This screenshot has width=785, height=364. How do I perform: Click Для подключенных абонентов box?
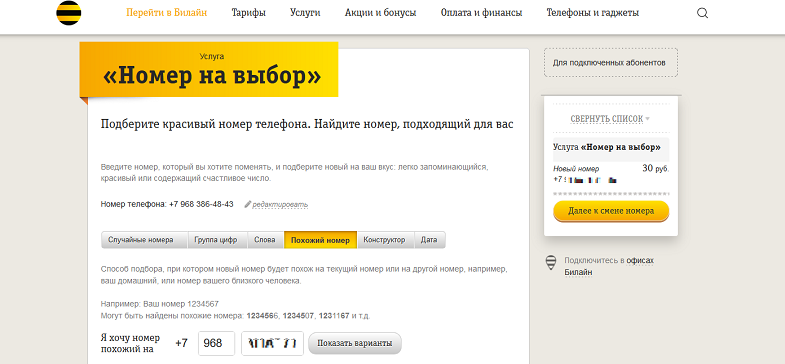pyautogui.click(x=611, y=63)
